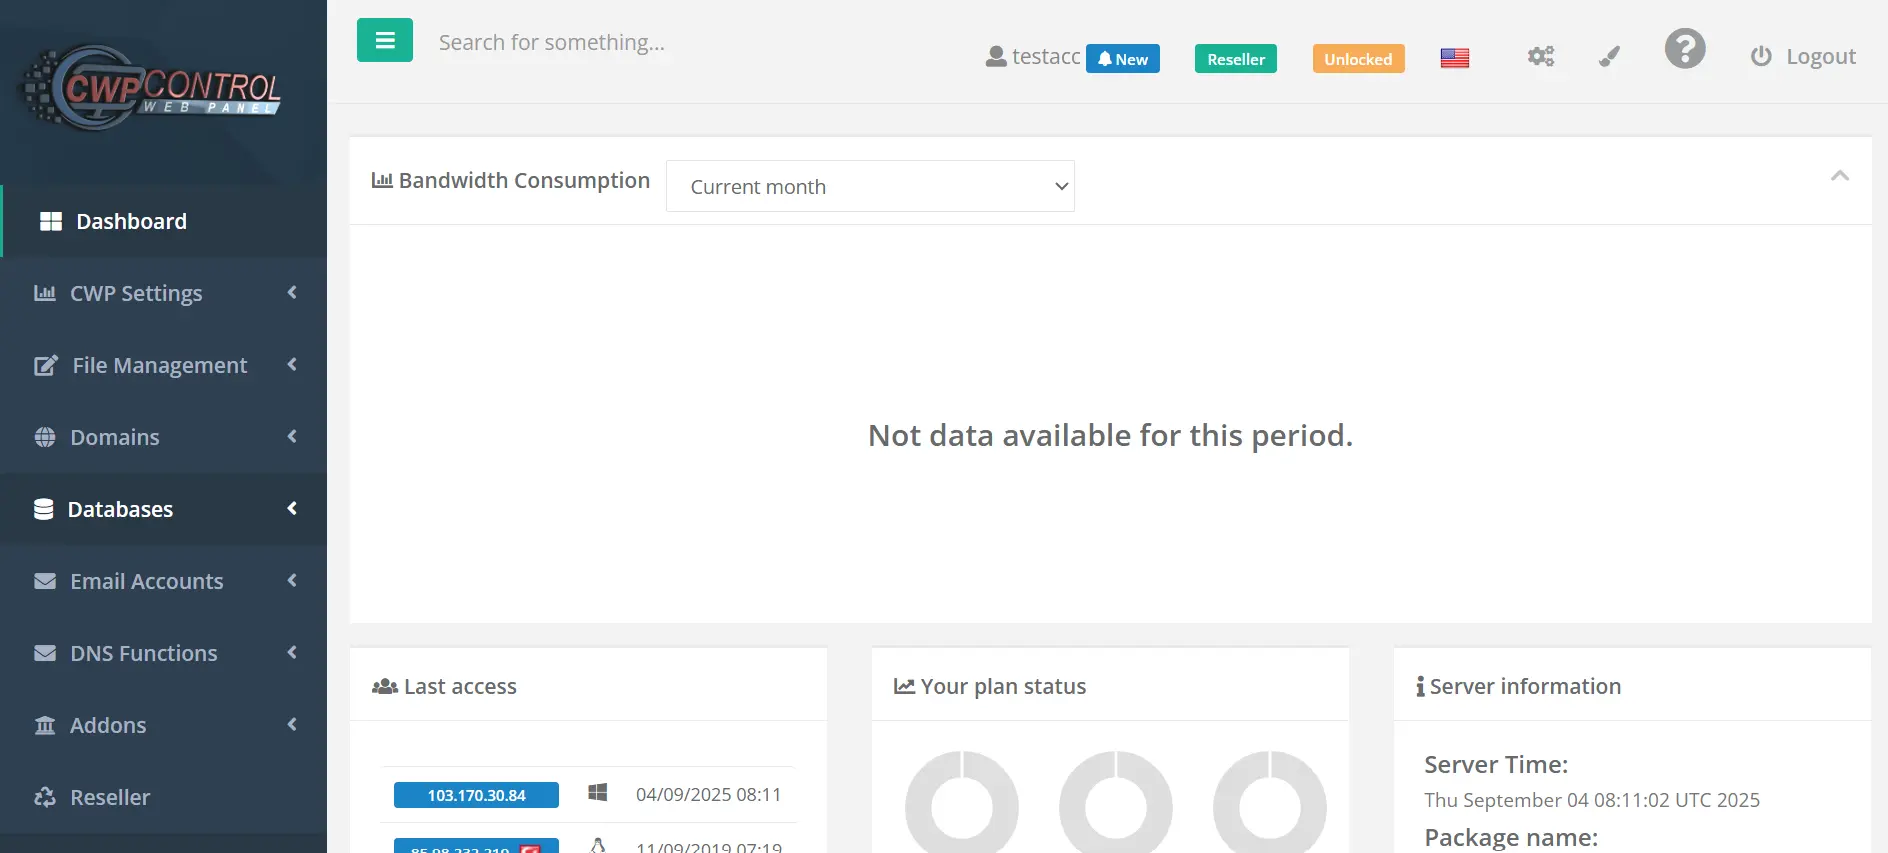The height and width of the screenshot is (853, 1888).
Task: Click the 103.170.30.84 IP badge
Action: coord(476,795)
